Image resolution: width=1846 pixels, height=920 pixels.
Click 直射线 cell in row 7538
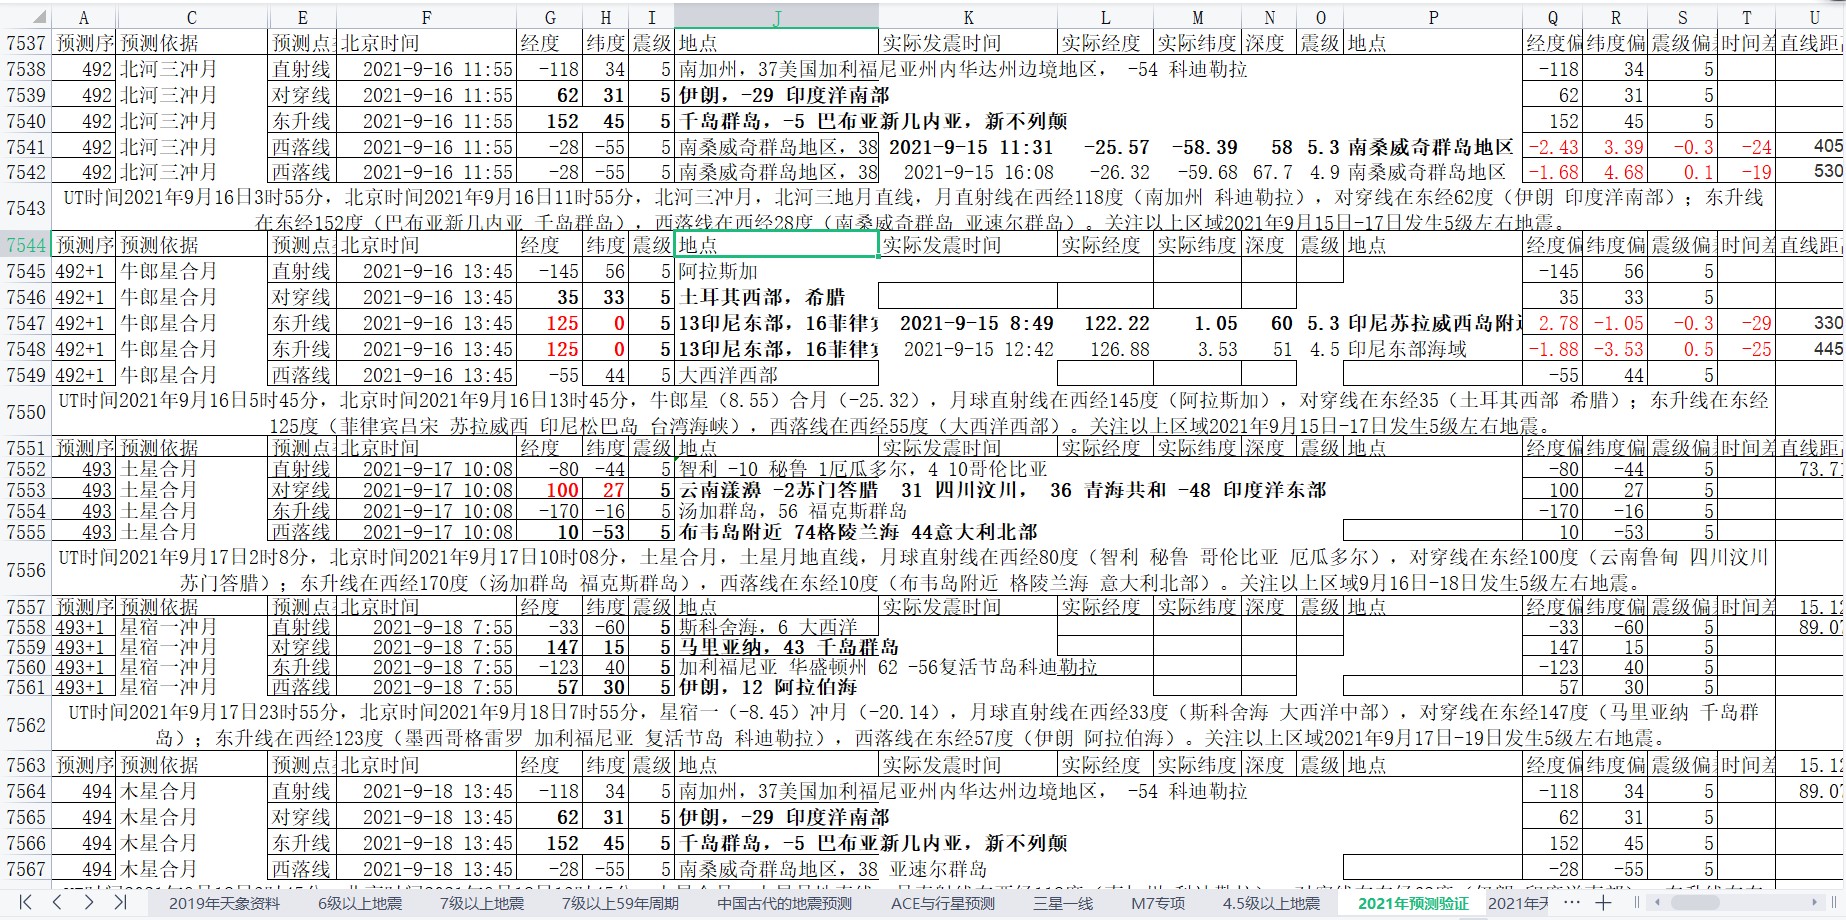[x=302, y=69]
